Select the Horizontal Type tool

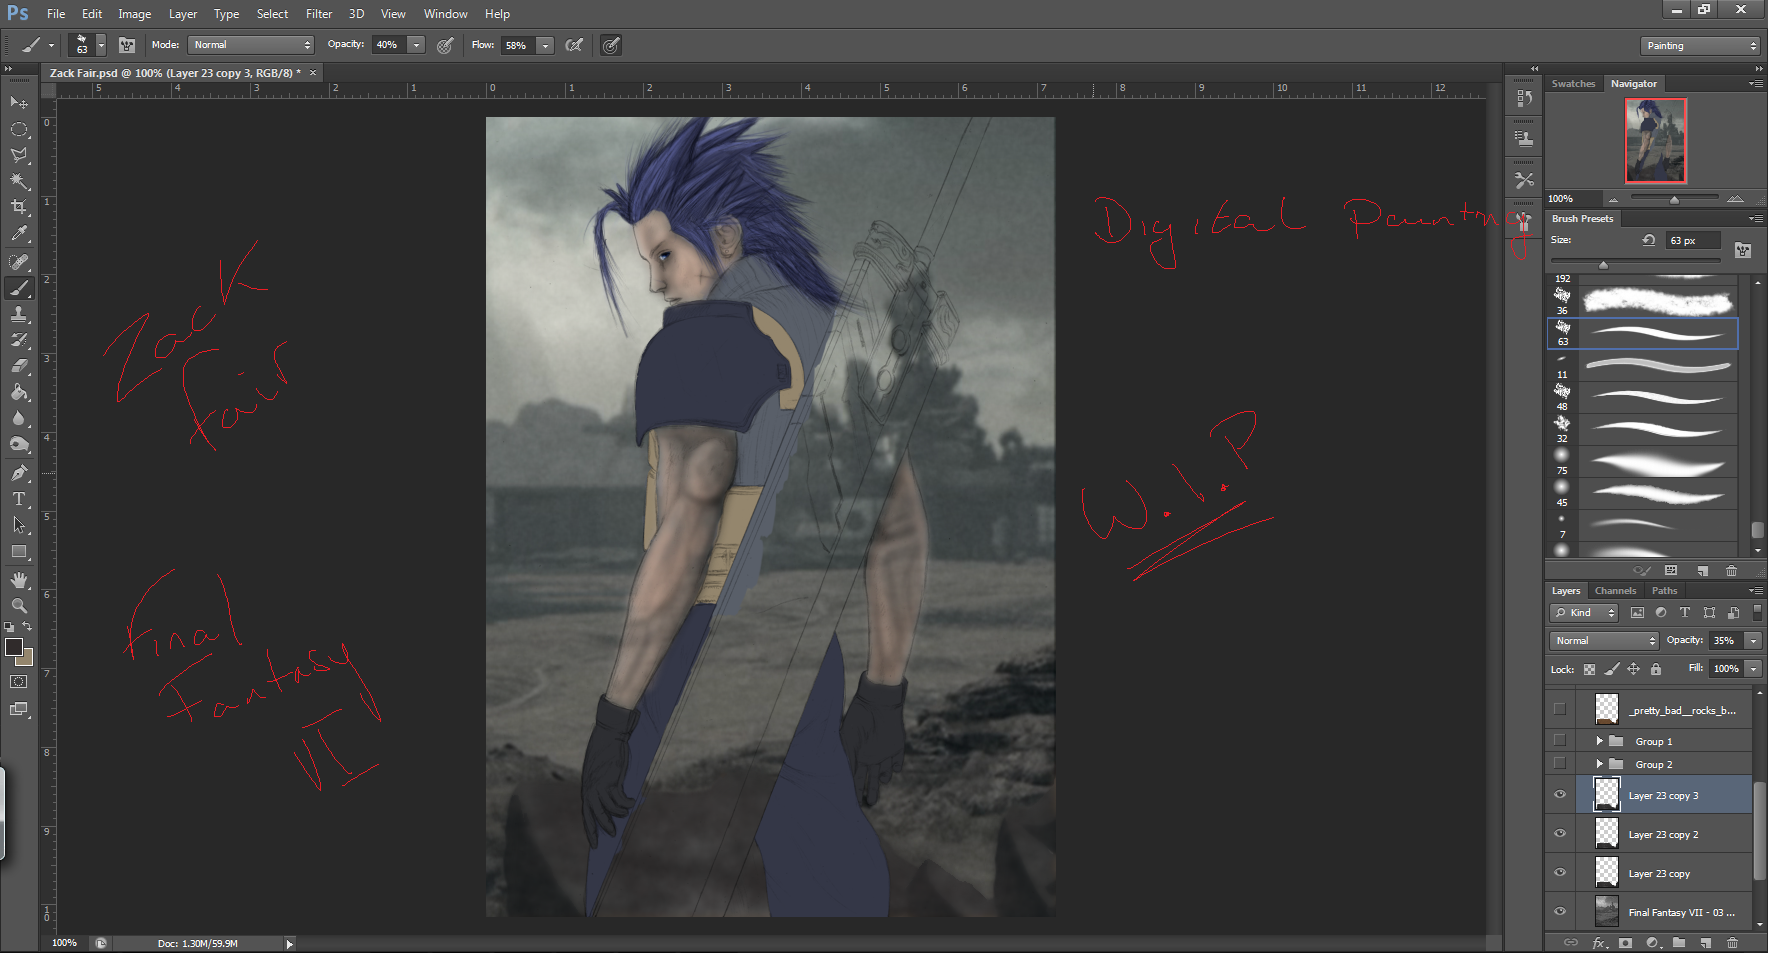[19, 499]
